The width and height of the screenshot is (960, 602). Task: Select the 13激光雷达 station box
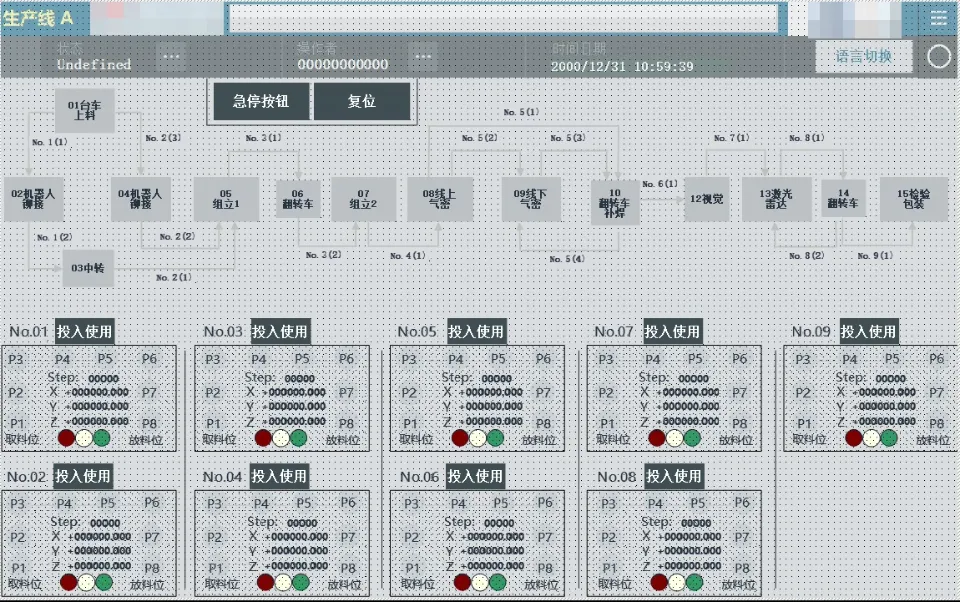(x=776, y=199)
